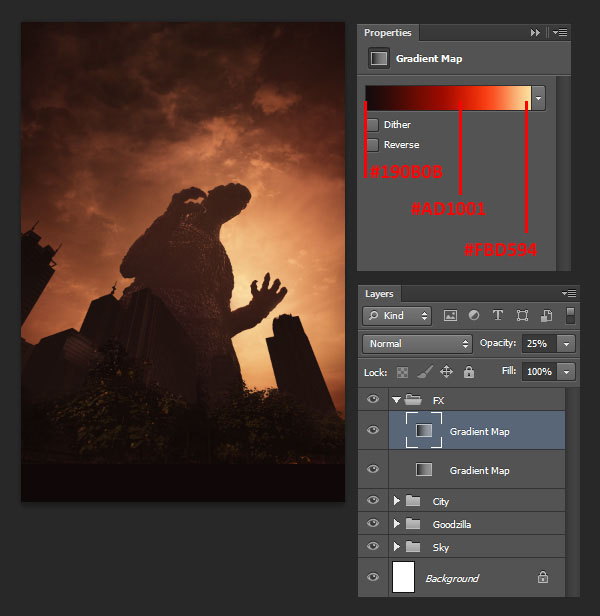Screen dimensions: 600x616
Task: Click the lower Gradient Map layer thumbnail
Action: click(424, 469)
